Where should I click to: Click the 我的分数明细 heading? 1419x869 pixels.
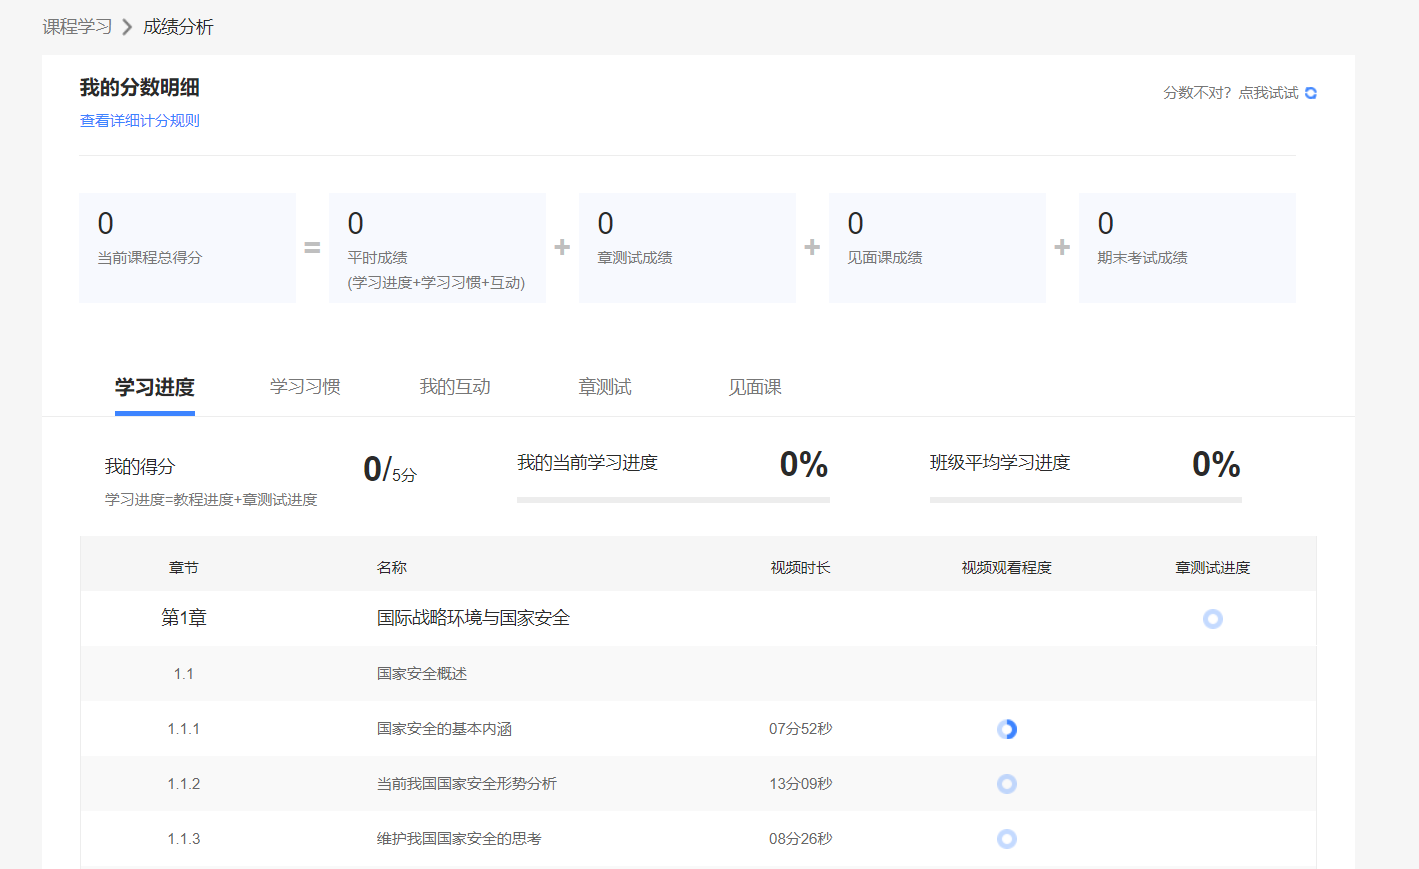click(140, 88)
